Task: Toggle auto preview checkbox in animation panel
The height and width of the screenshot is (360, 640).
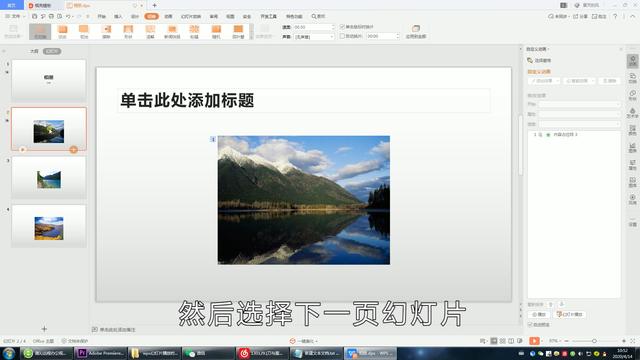Action: click(x=530, y=324)
